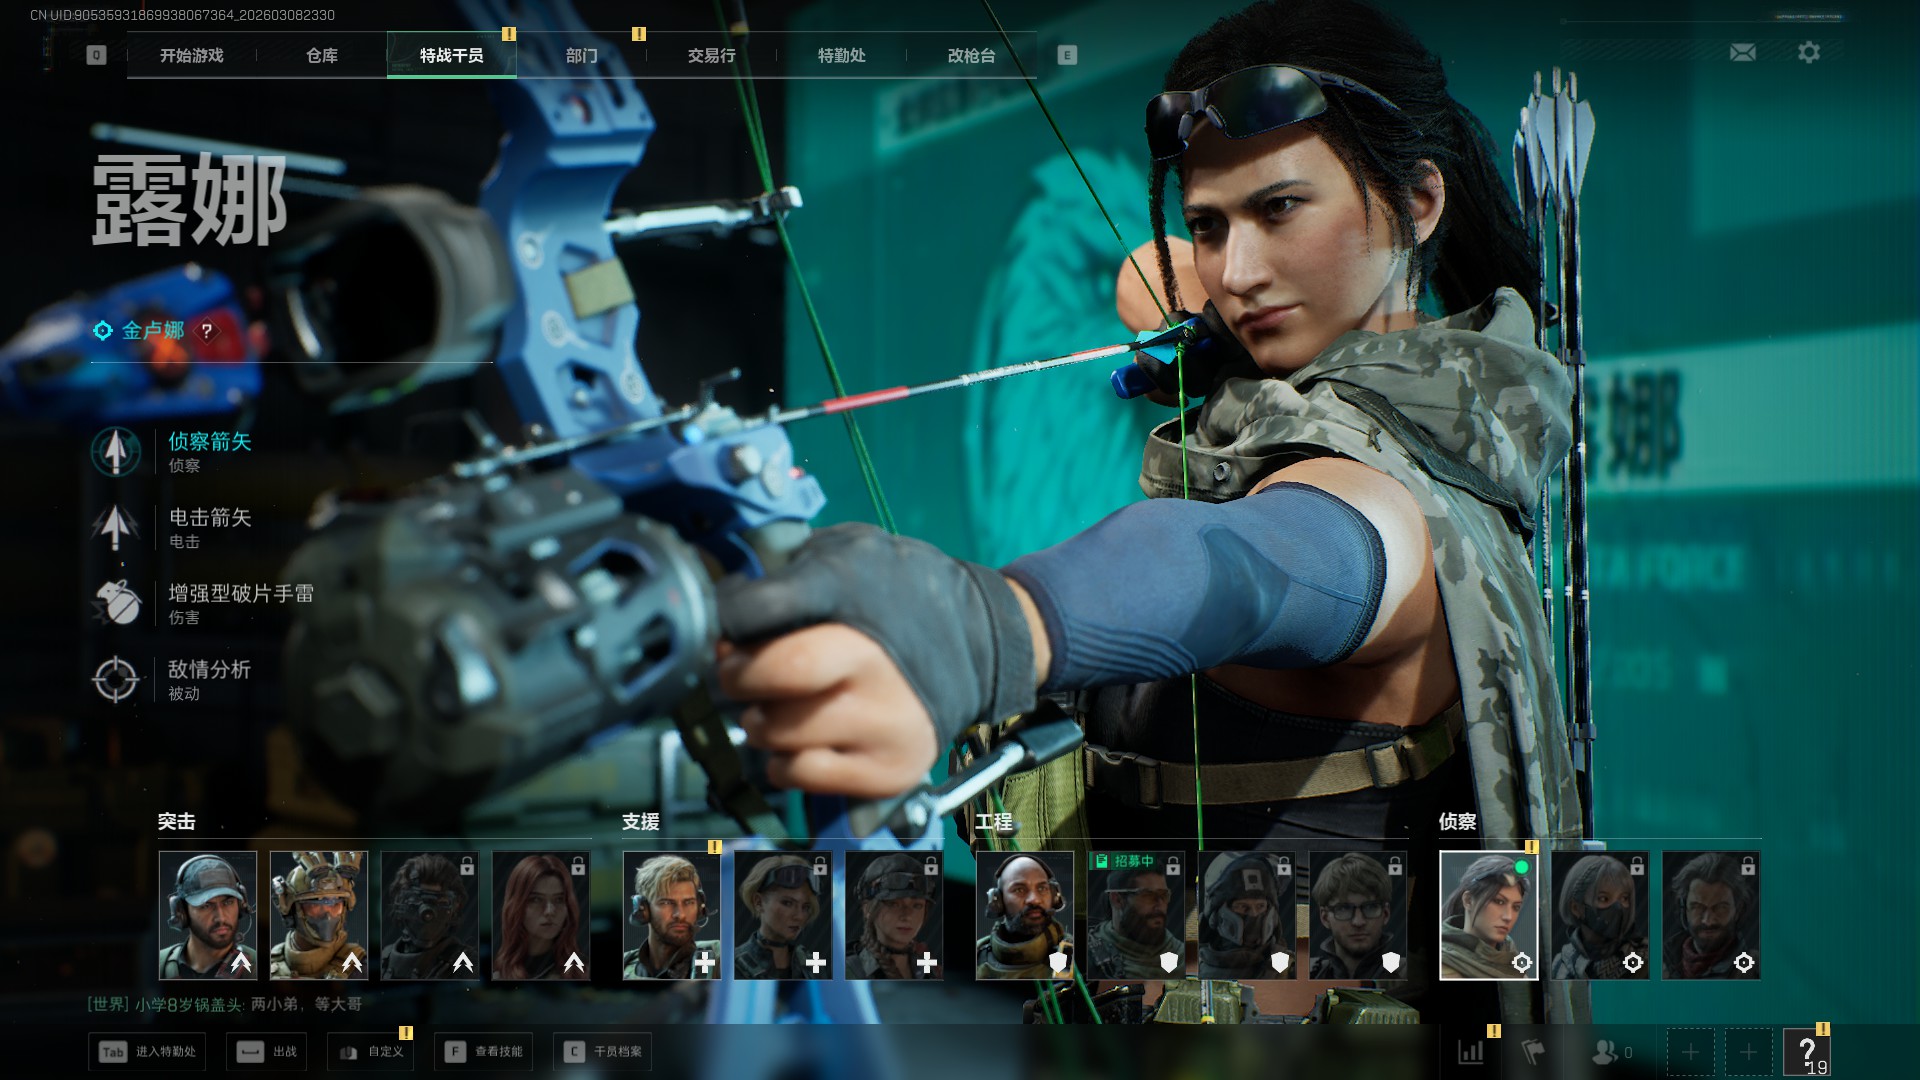Viewport: 1920px width, 1080px height.
Task: Click the 自定义 customize button
Action: tap(371, 1051)
